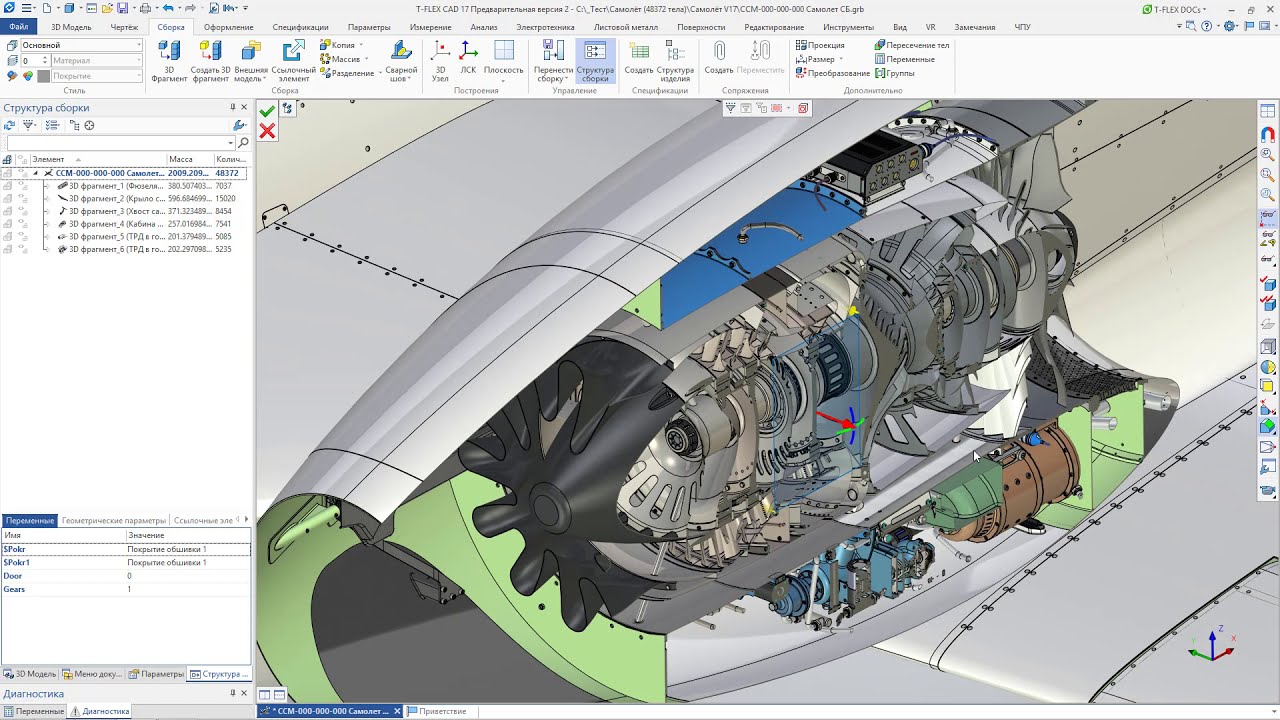Select the Ссылочный элемент tool
1280x720 pixels.
point(293,61)
